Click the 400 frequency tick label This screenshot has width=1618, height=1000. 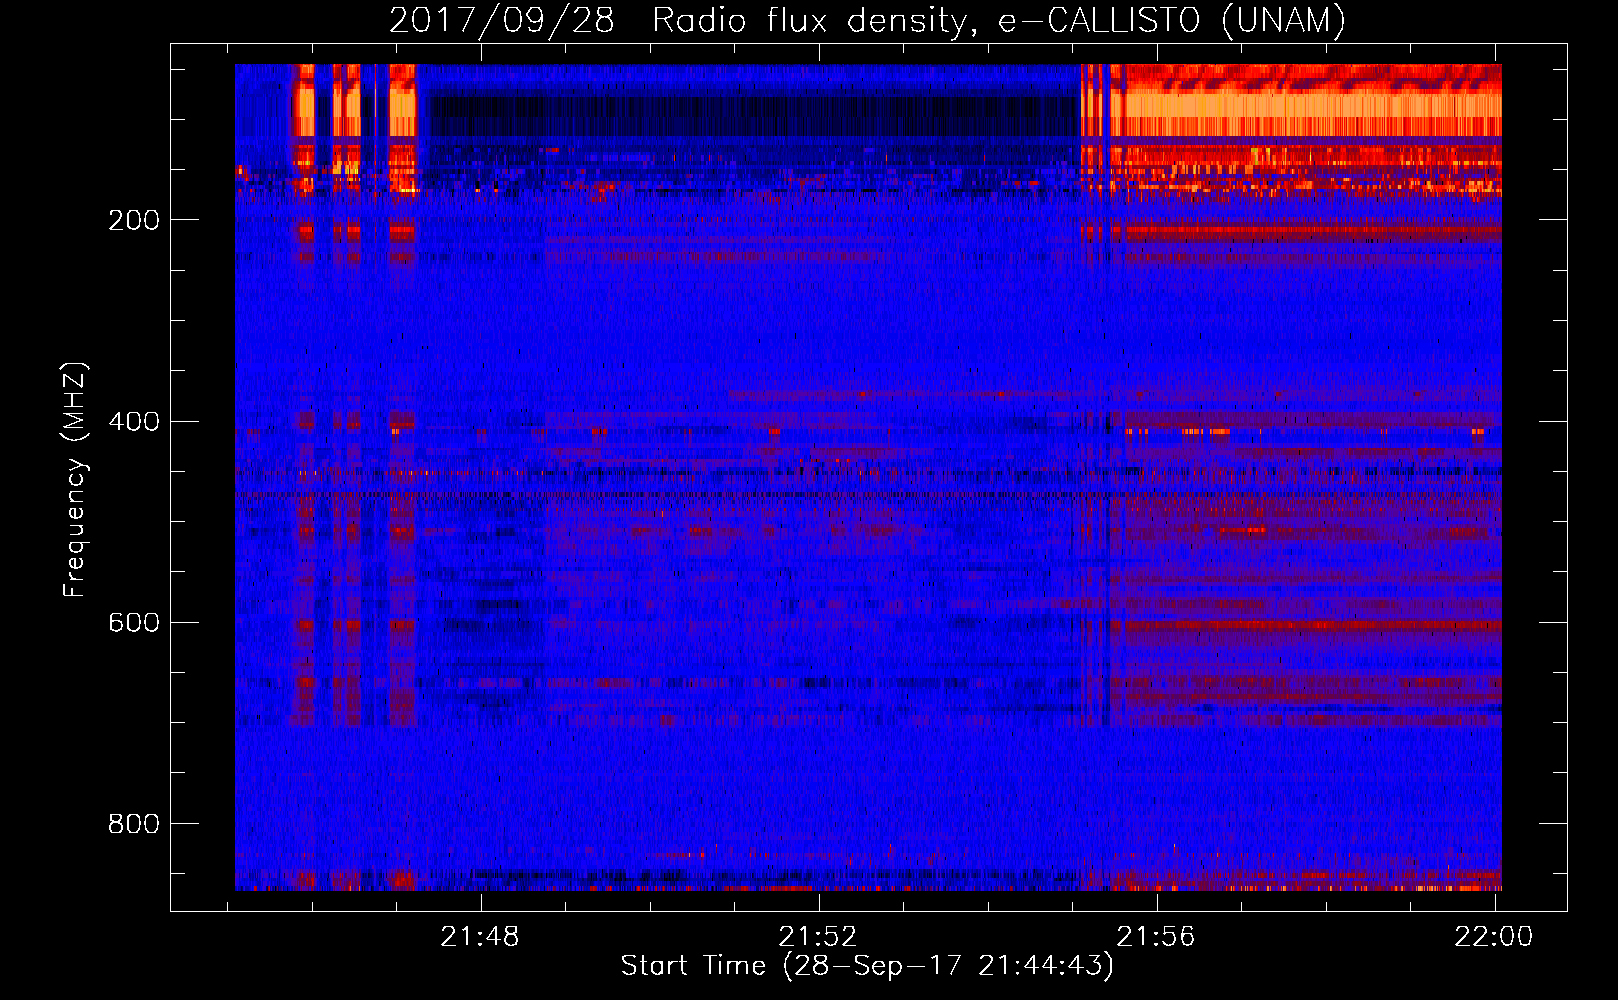pos(134,421)
